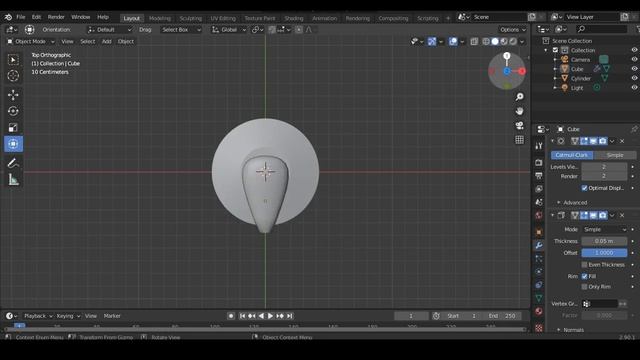Open the Output properties tab
This screenshot has height=360, width=640.
coord(539,176)
